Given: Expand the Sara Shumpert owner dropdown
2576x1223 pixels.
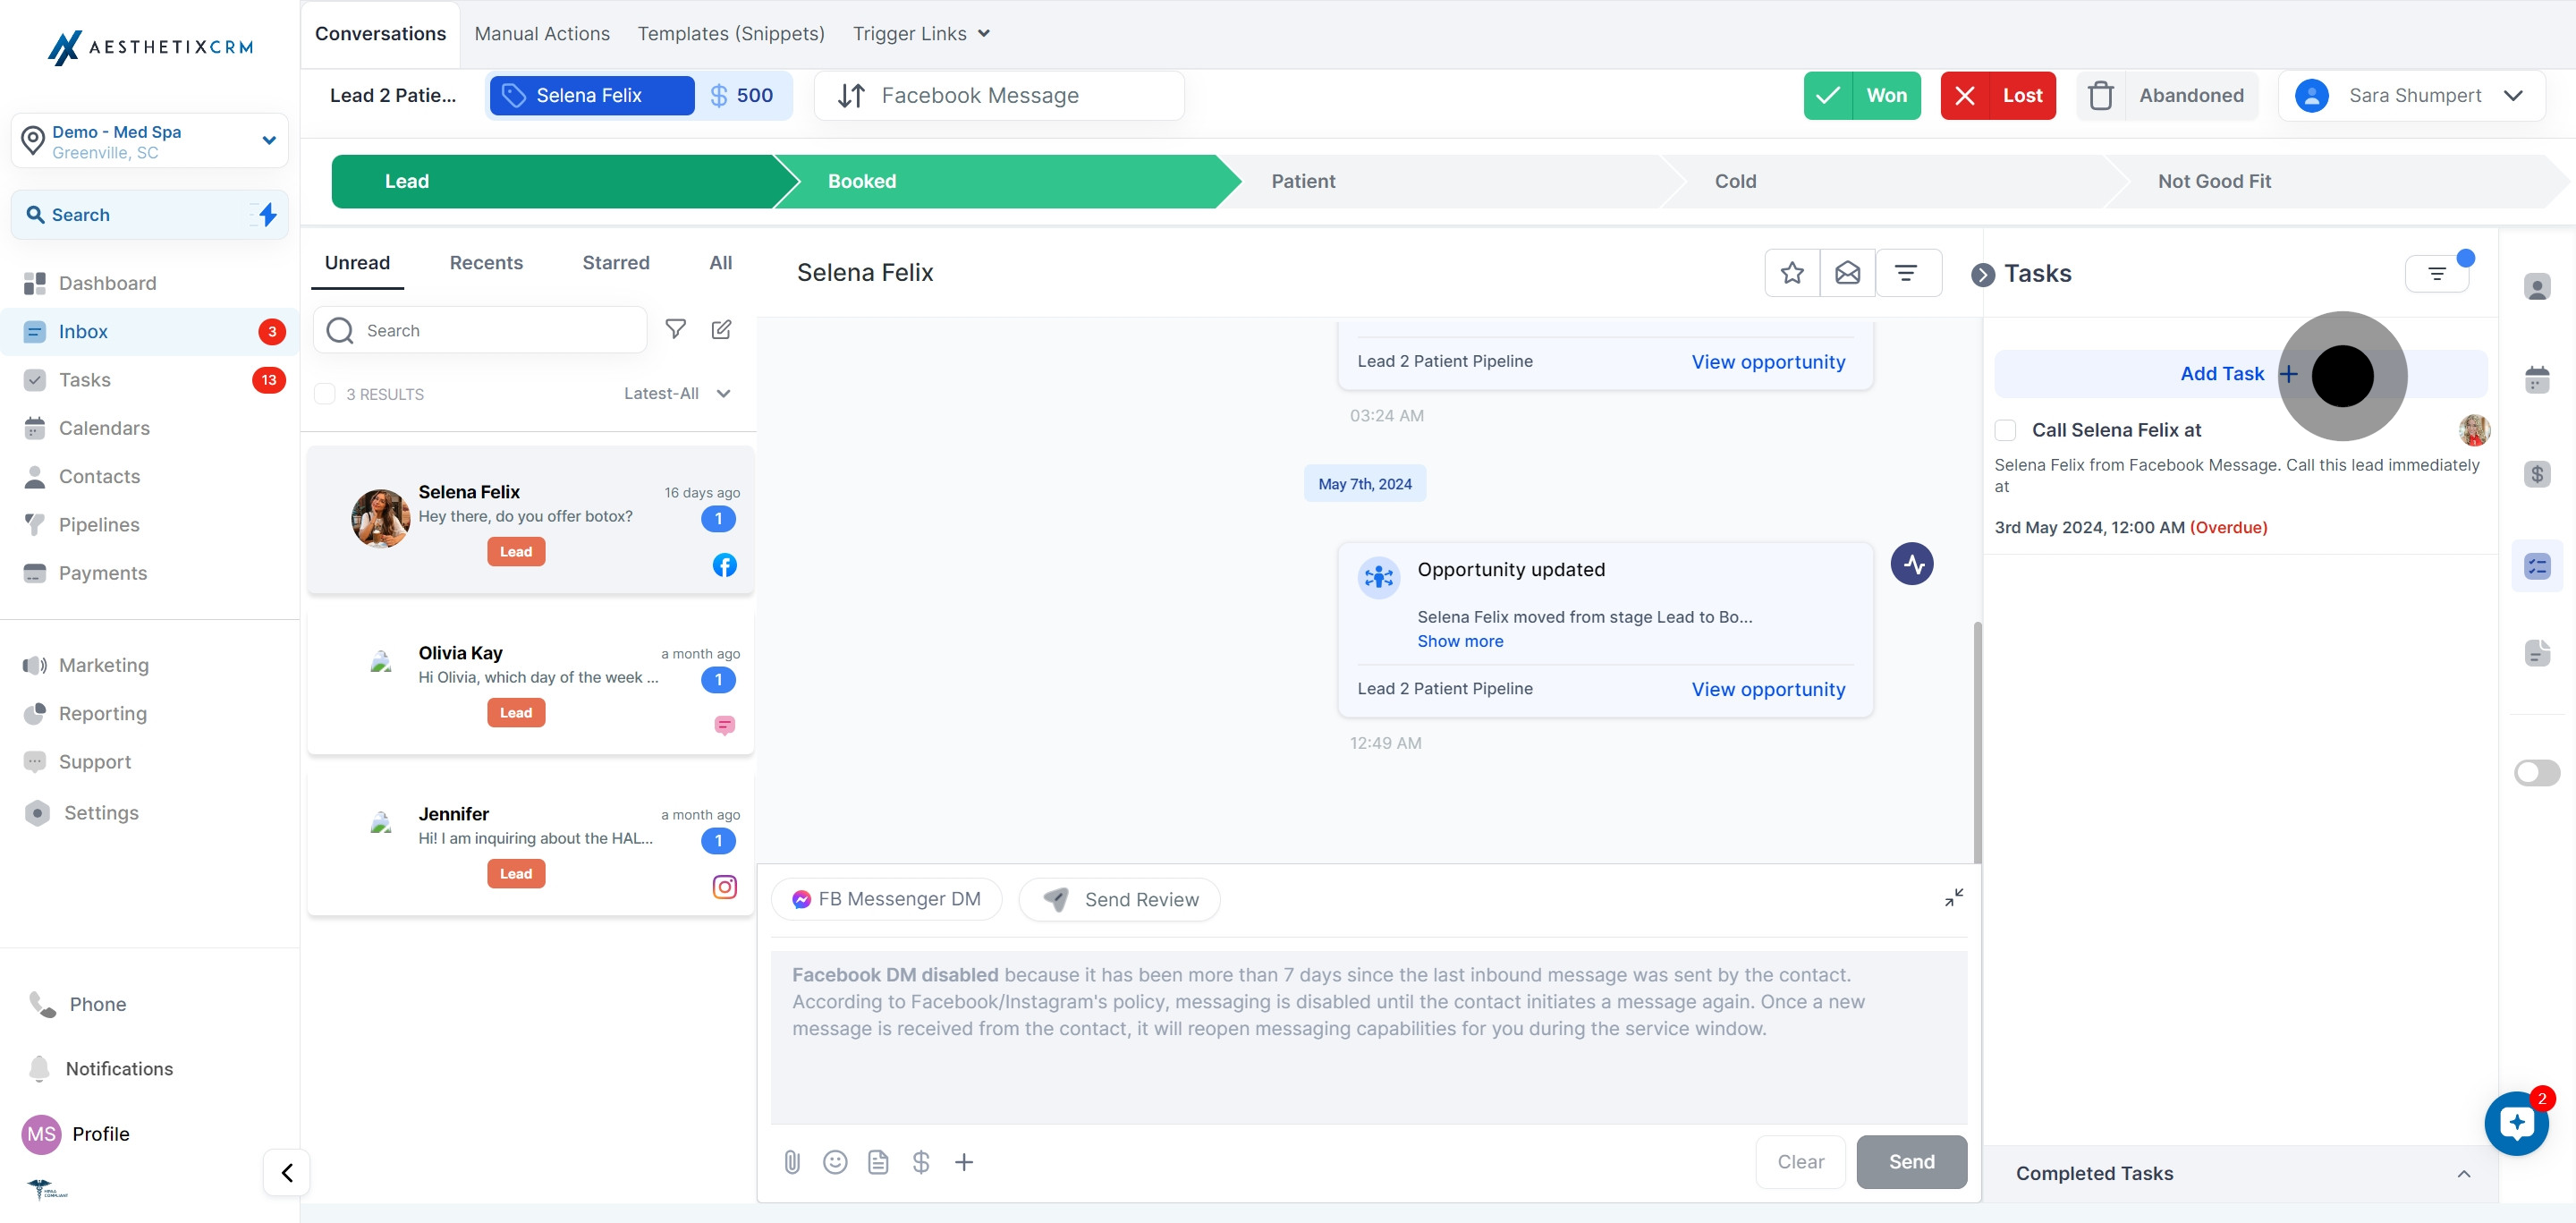Looking at the screenshot, I should [2512, 96].
